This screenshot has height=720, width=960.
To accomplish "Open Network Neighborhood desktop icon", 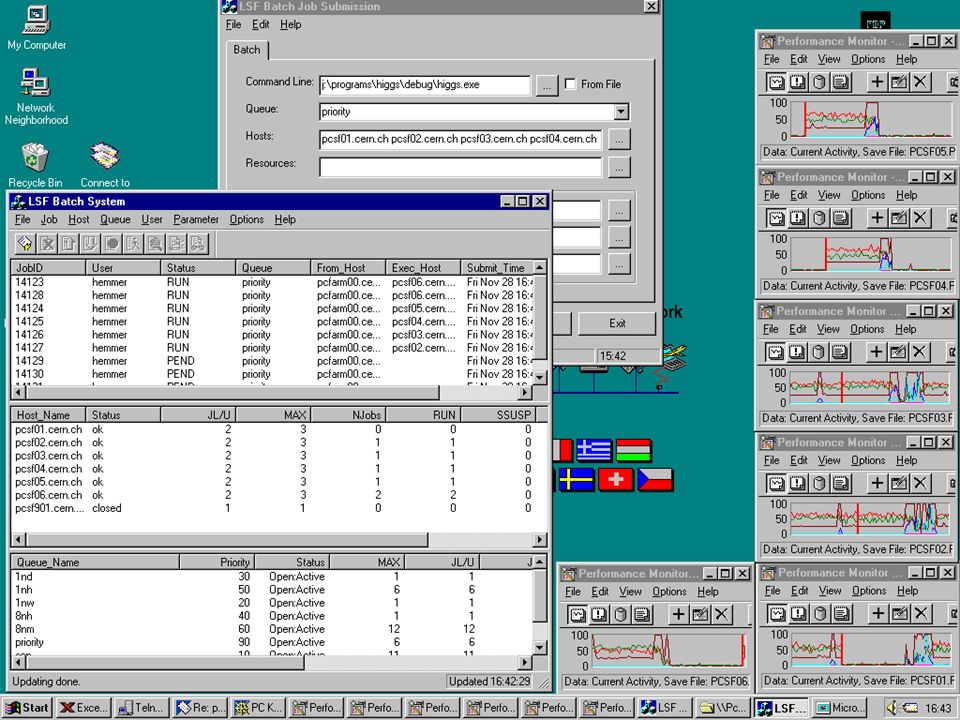I will pos(36,97).
